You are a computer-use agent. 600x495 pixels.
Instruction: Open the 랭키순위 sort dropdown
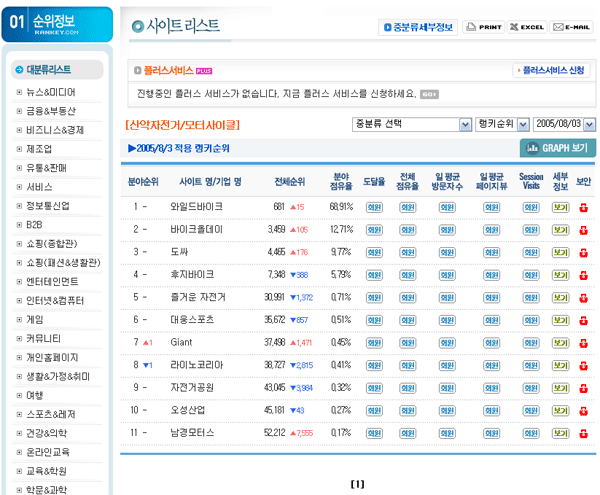[x=502, y=124]
